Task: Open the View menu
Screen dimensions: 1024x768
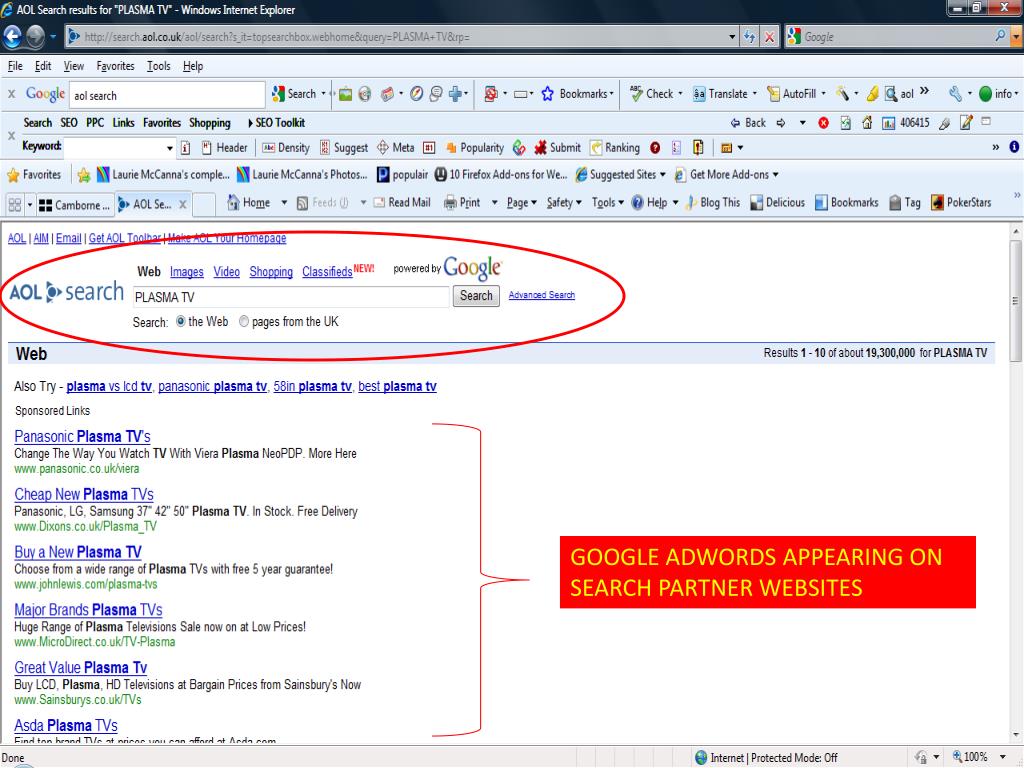Action: (74, 66)
